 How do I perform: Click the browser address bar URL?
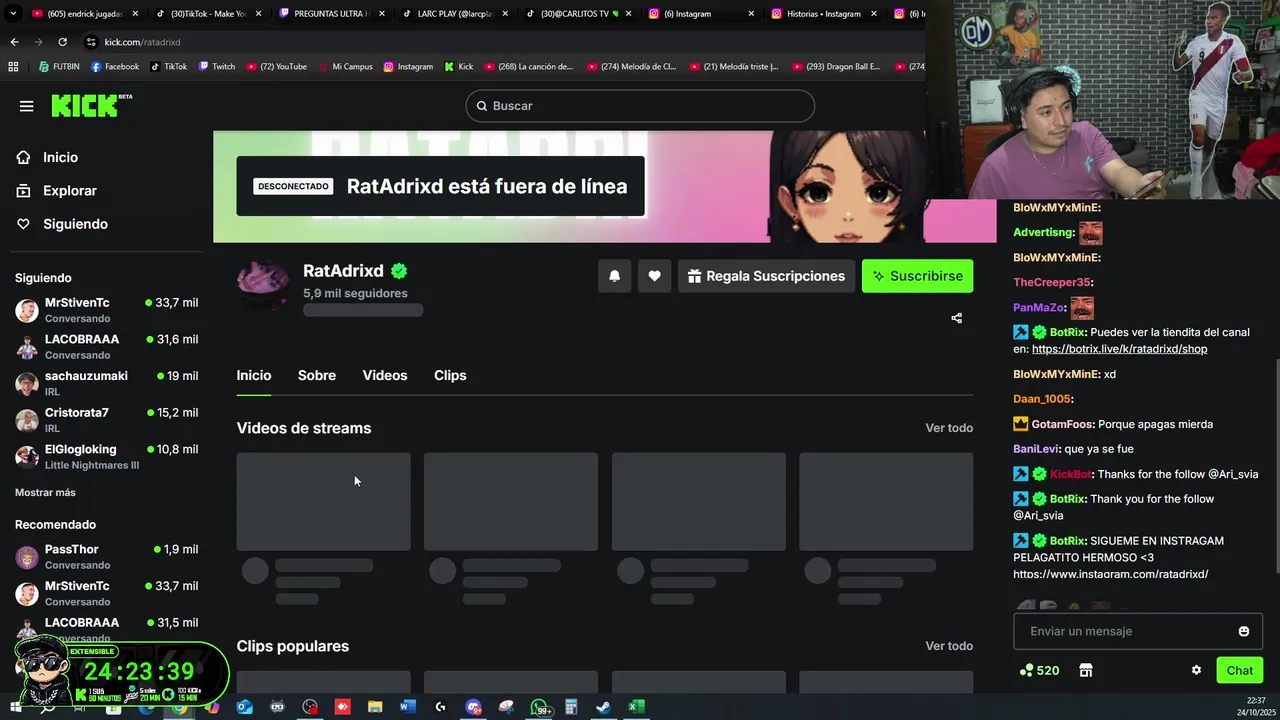[142, 42]
